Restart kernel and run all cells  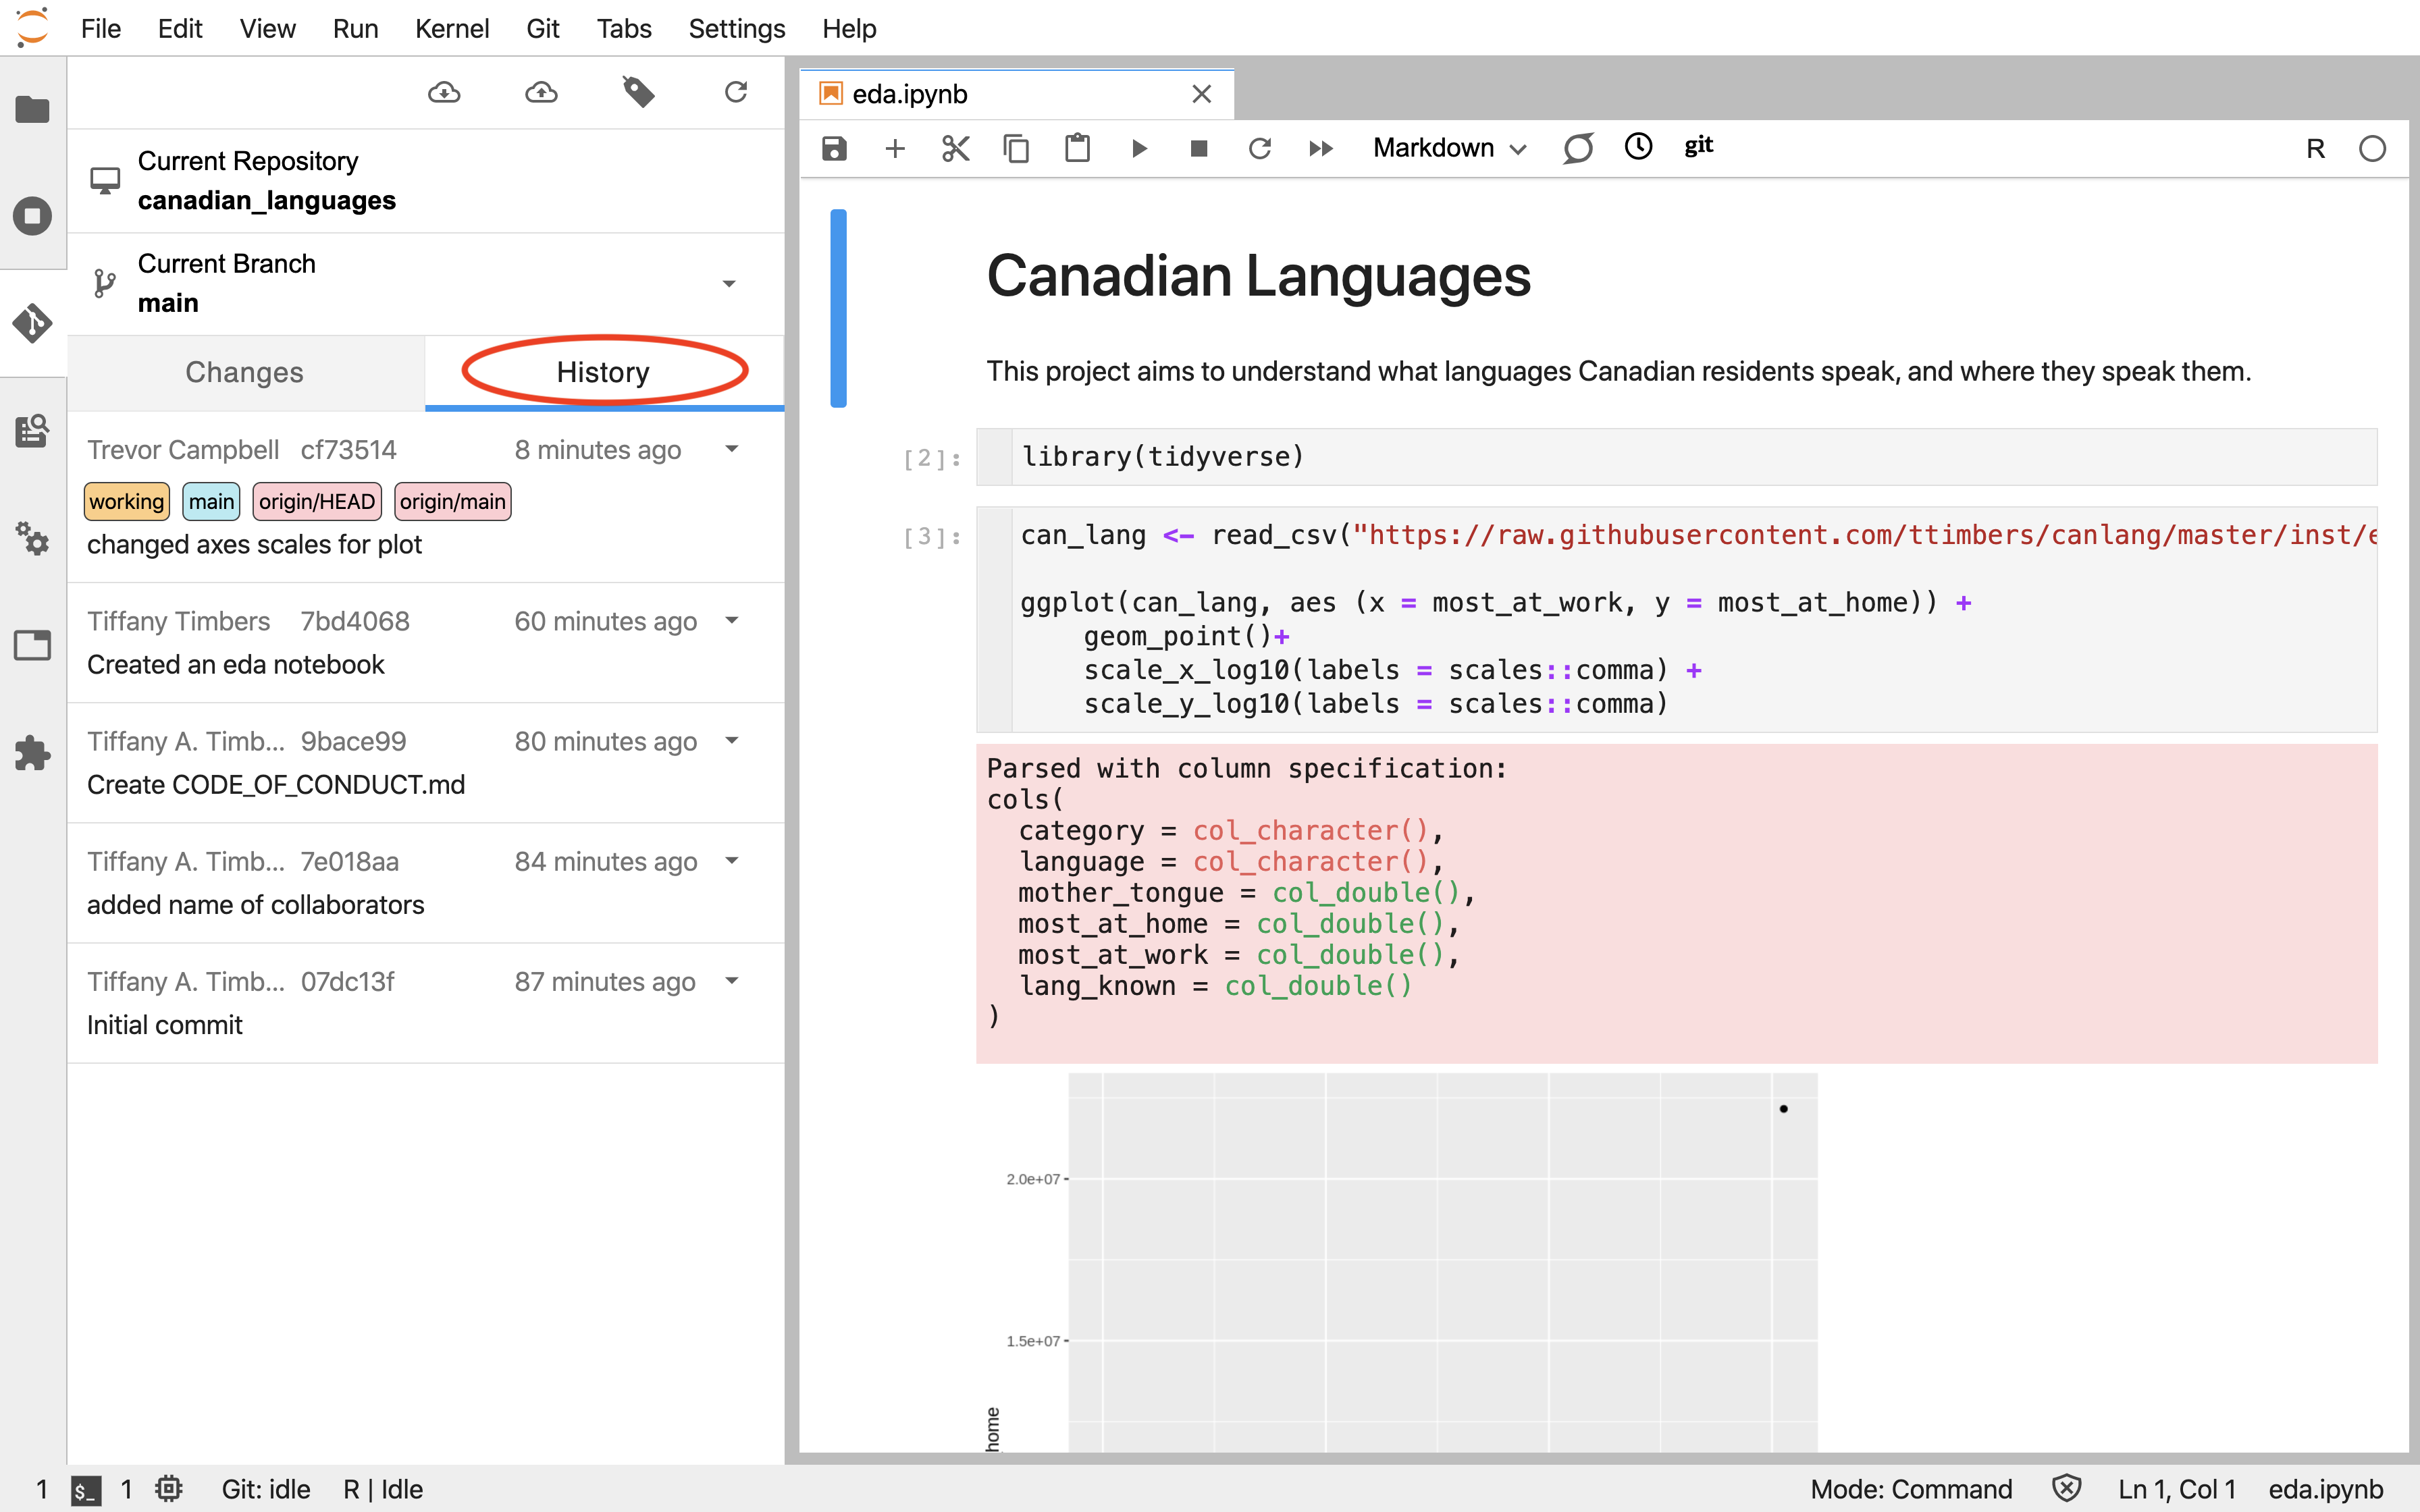click(1321, 149)
